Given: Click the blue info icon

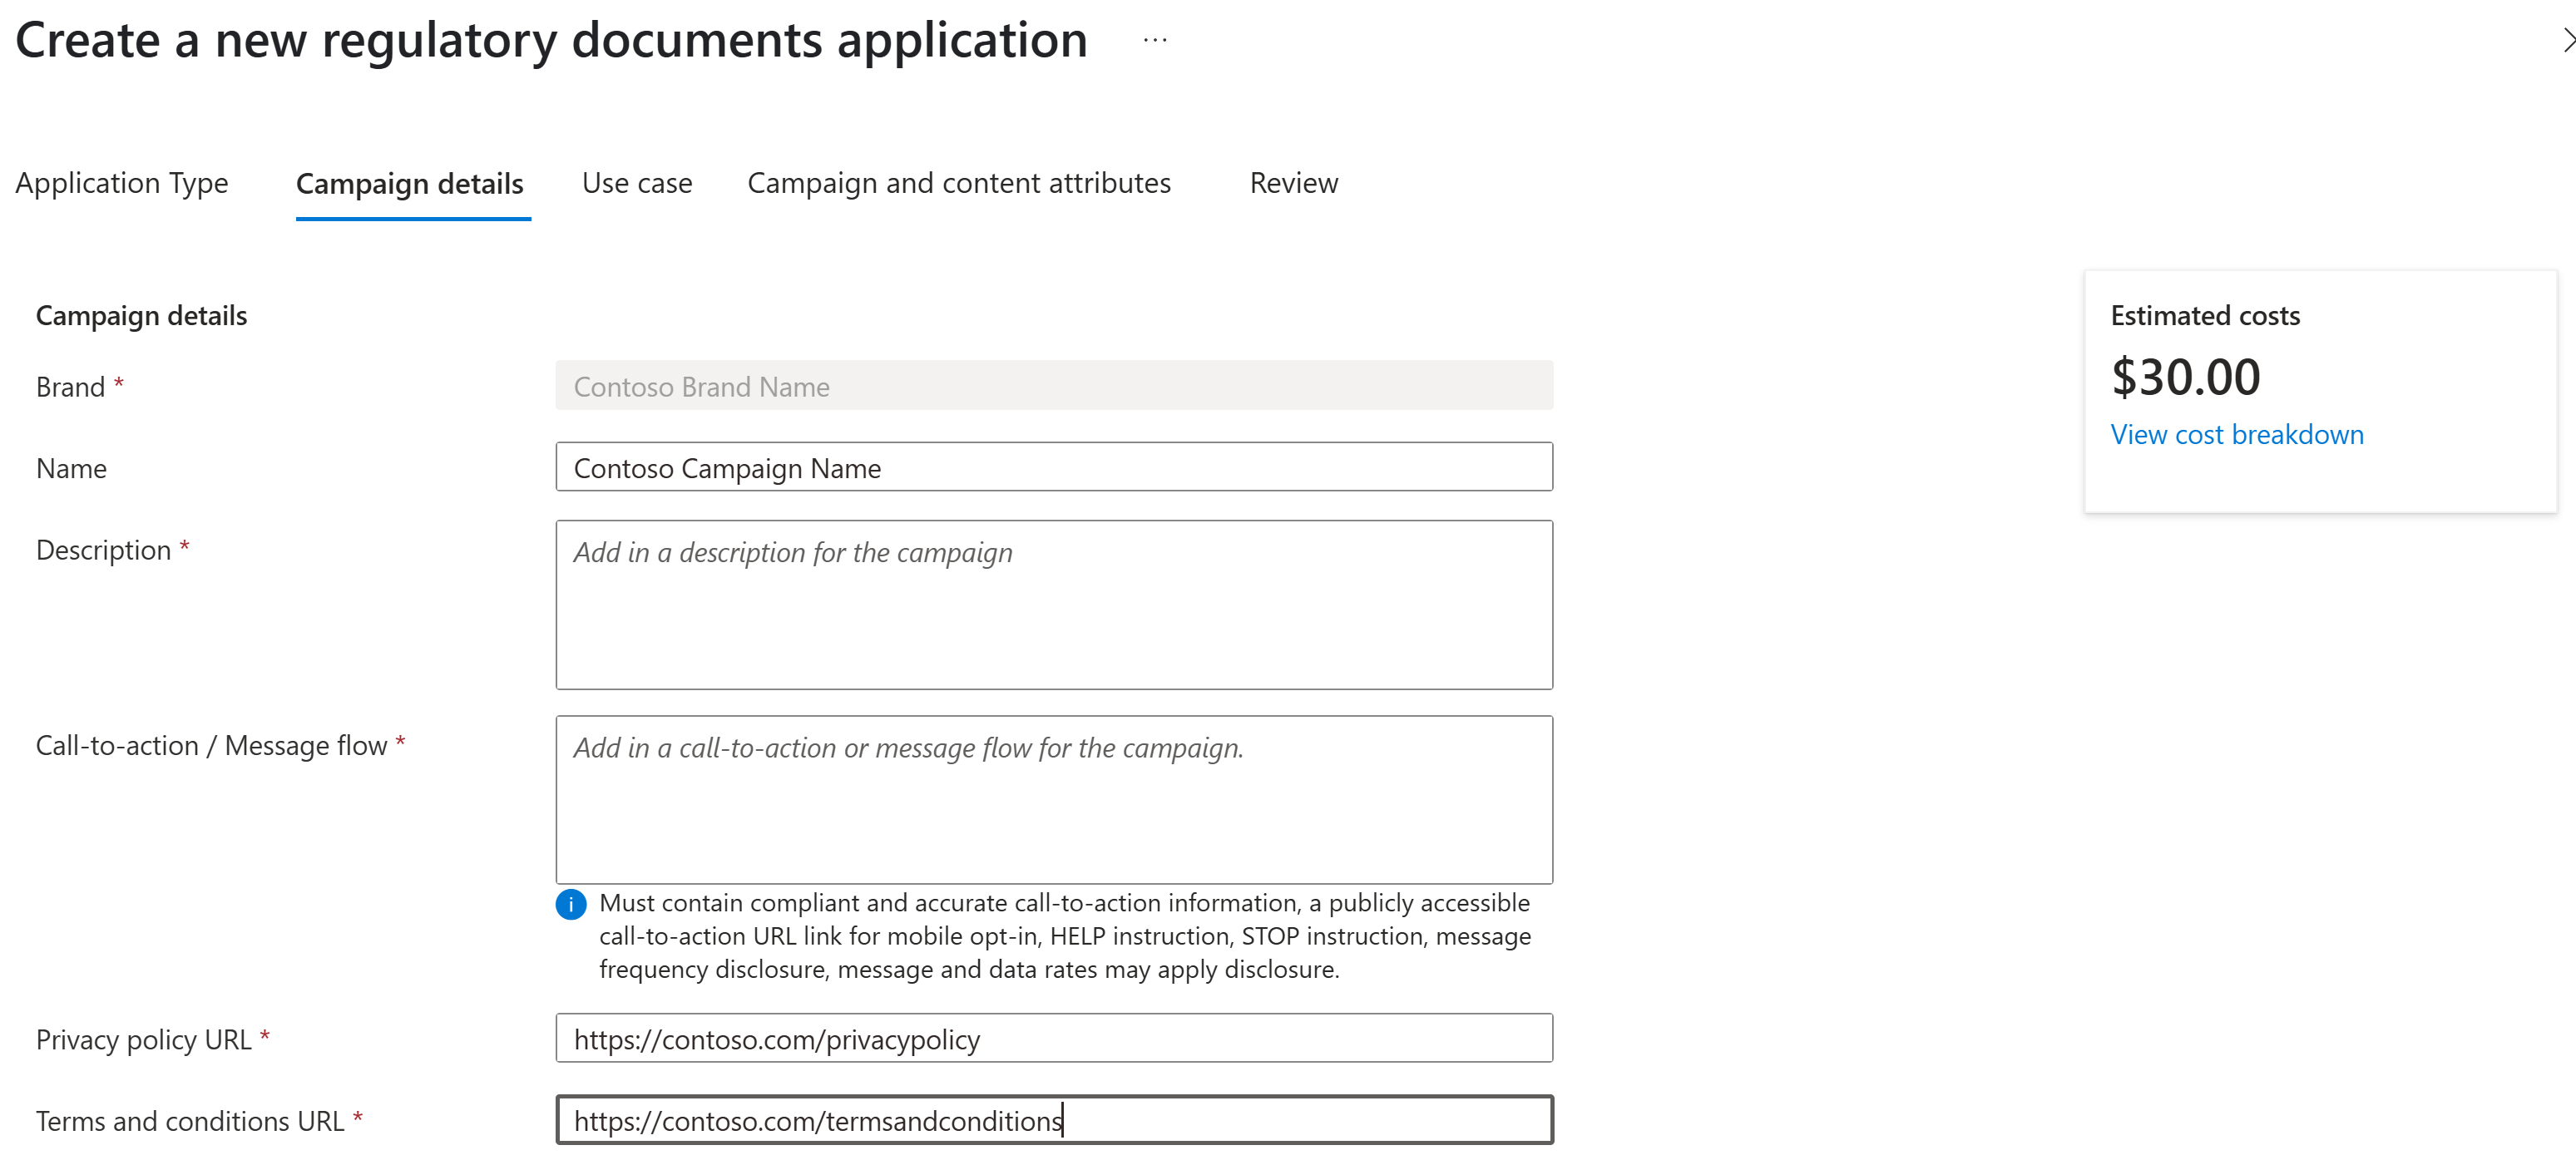Looking at the screenshot, I should pyautogui.click(x=571, y=904).
